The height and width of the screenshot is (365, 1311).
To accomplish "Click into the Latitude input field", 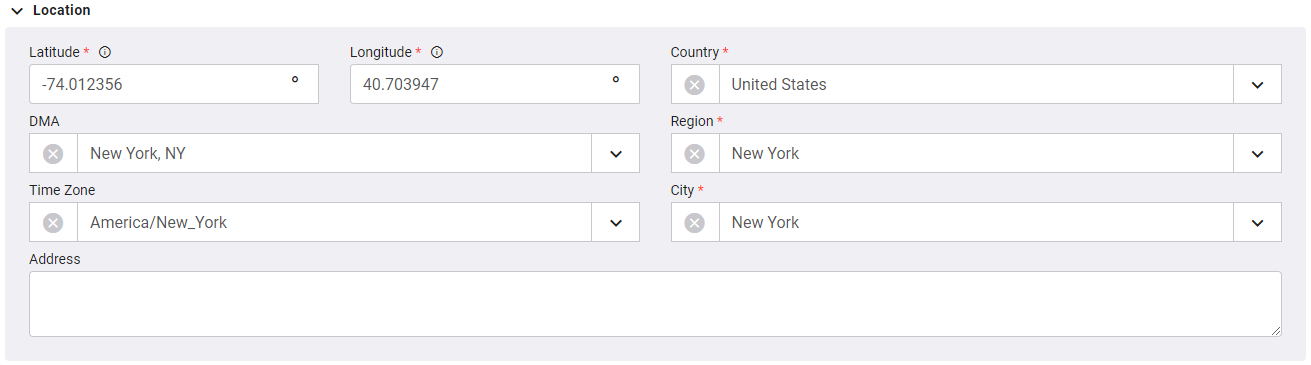I will click(174, 85).
